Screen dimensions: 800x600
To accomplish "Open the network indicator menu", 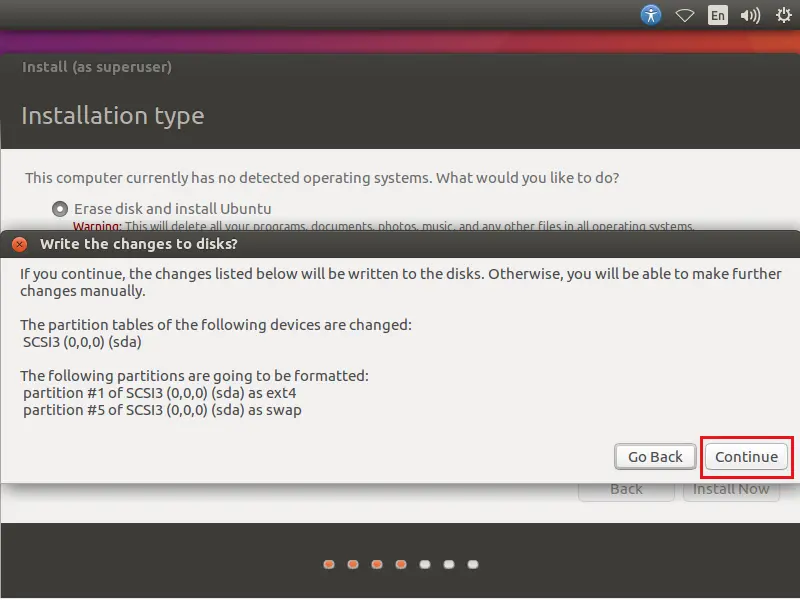I will [x=684, y=15].
